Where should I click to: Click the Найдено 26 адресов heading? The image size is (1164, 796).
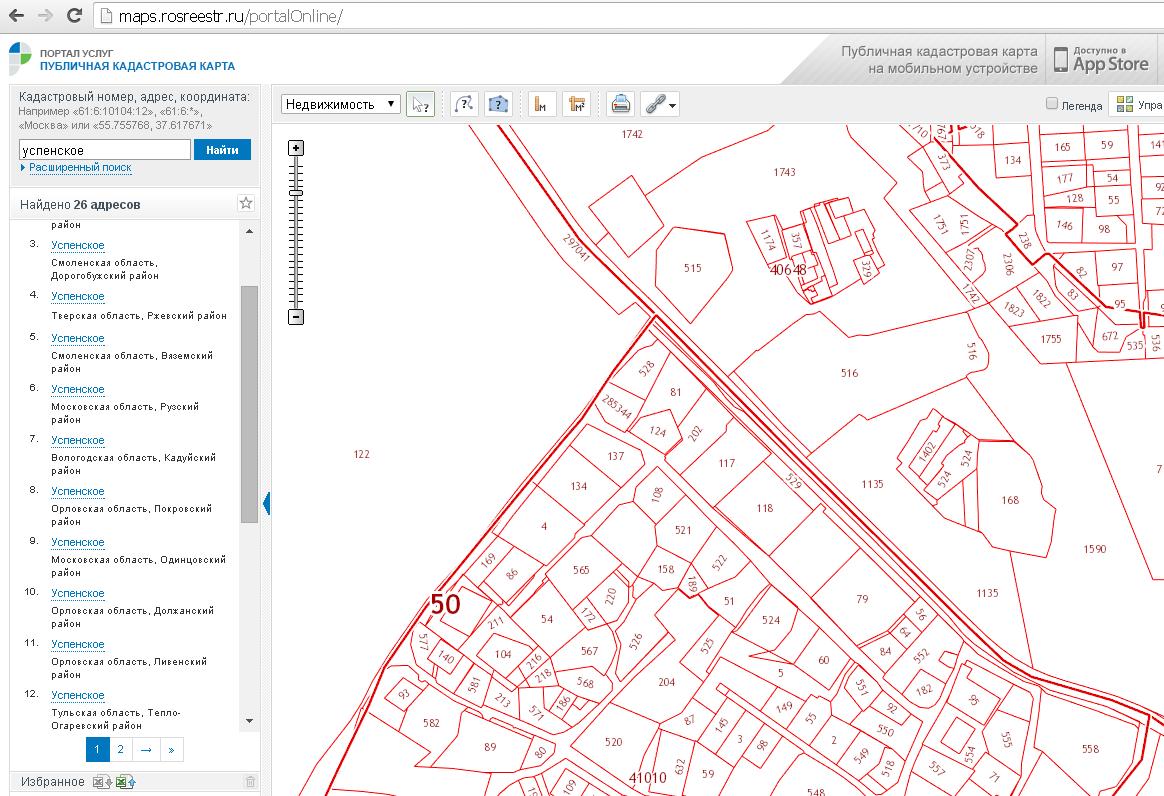click(x=80, y=205)
